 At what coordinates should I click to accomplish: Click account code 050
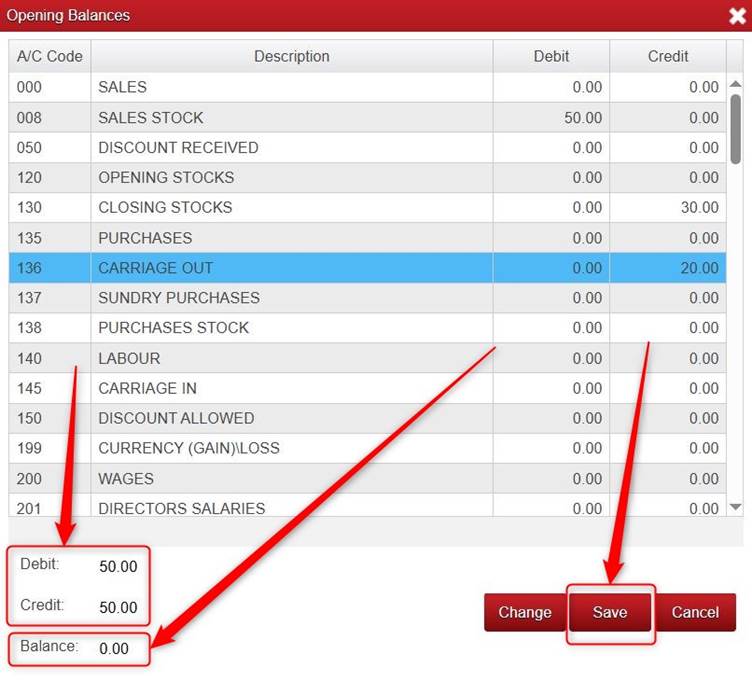[29, 148]
